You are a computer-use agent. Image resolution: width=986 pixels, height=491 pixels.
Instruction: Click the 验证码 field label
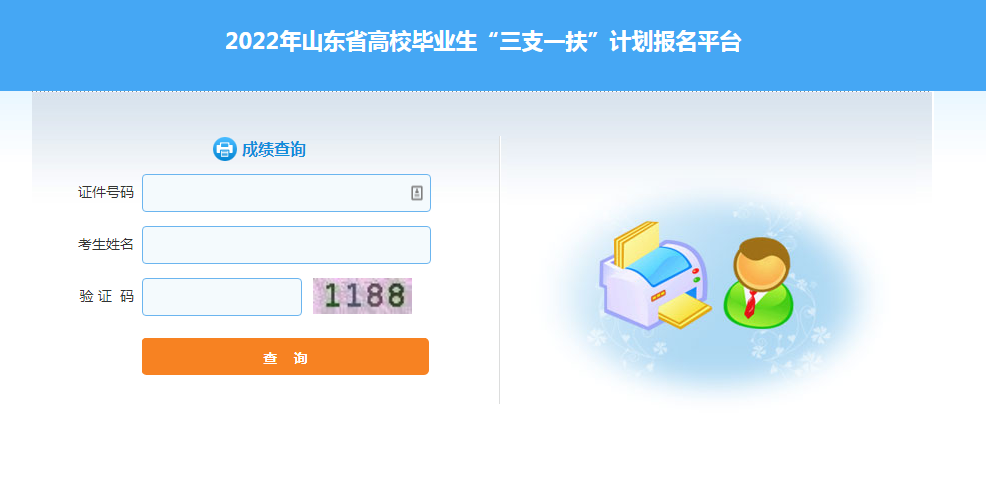(x=106, y=296)
